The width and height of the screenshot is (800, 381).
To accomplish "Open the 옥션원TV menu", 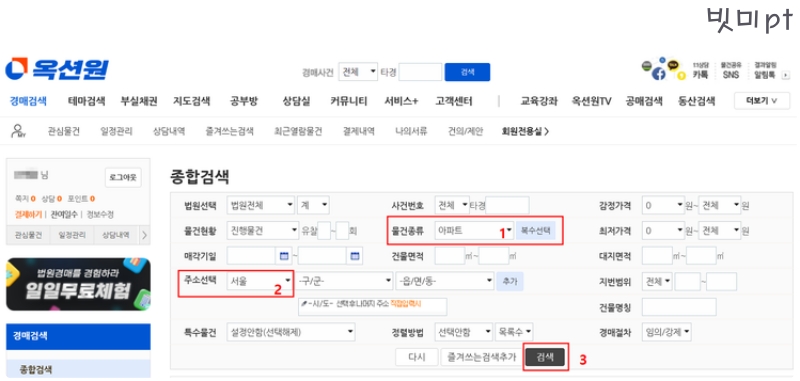I will tap(591, 101).
